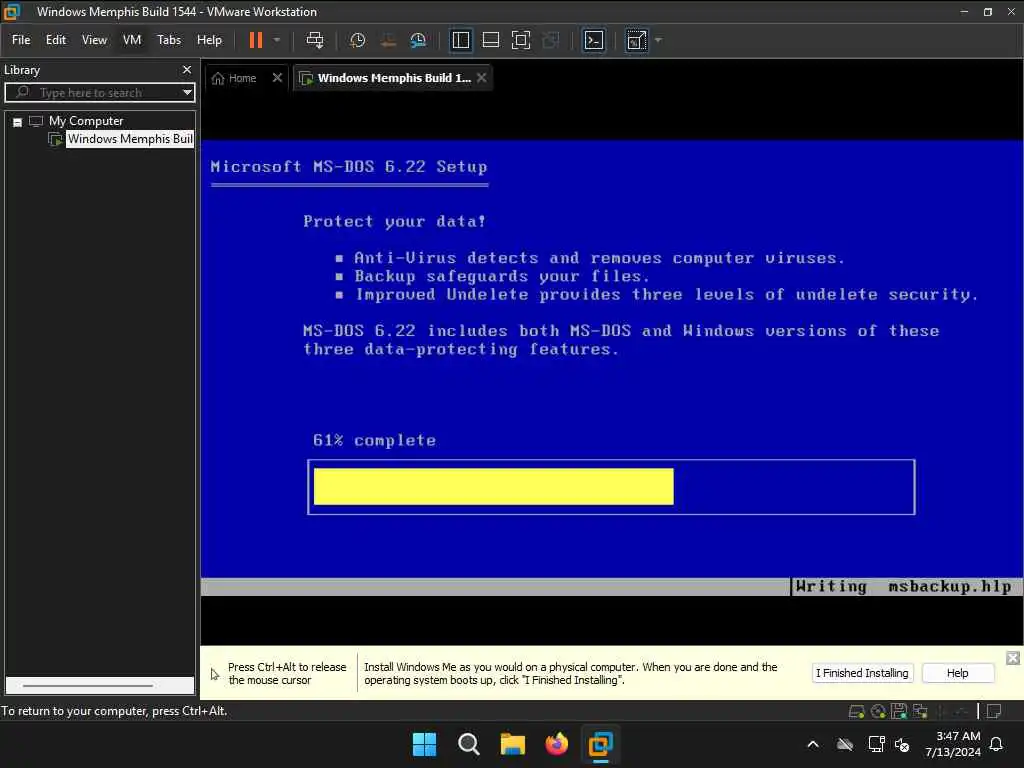
Task: Open the Help menu
Action: [209, 40]
